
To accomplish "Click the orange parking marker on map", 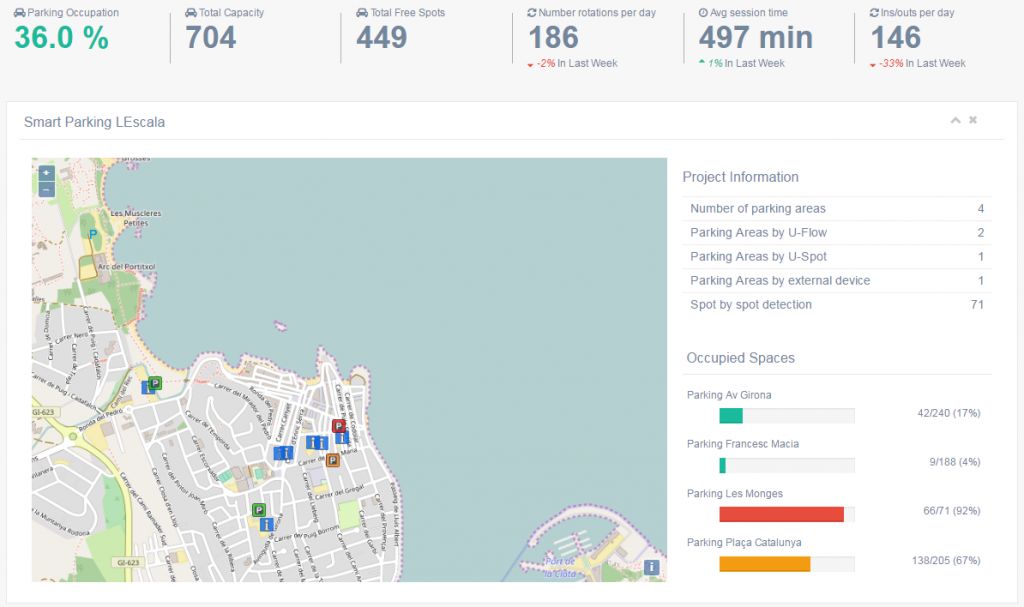I will click(333, 460).
